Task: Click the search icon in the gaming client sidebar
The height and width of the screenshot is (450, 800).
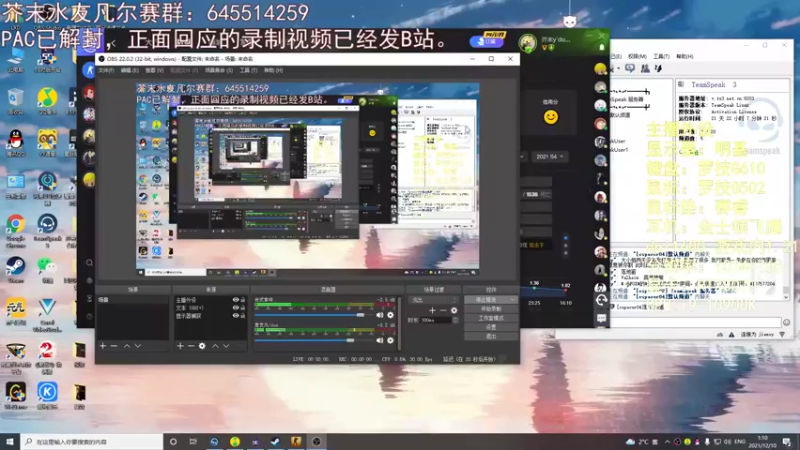Action: pyautogui.click(x=89, y=263)
